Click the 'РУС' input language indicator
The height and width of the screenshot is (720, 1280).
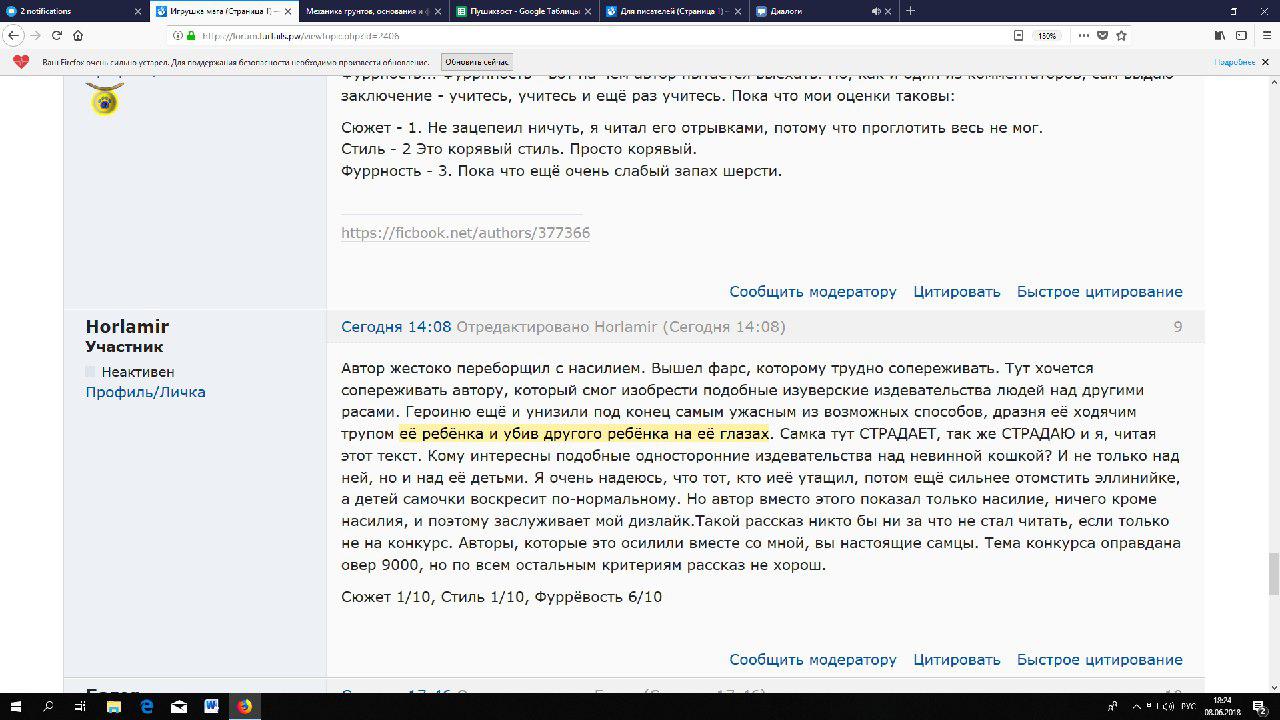click(x=1189, y=706)
